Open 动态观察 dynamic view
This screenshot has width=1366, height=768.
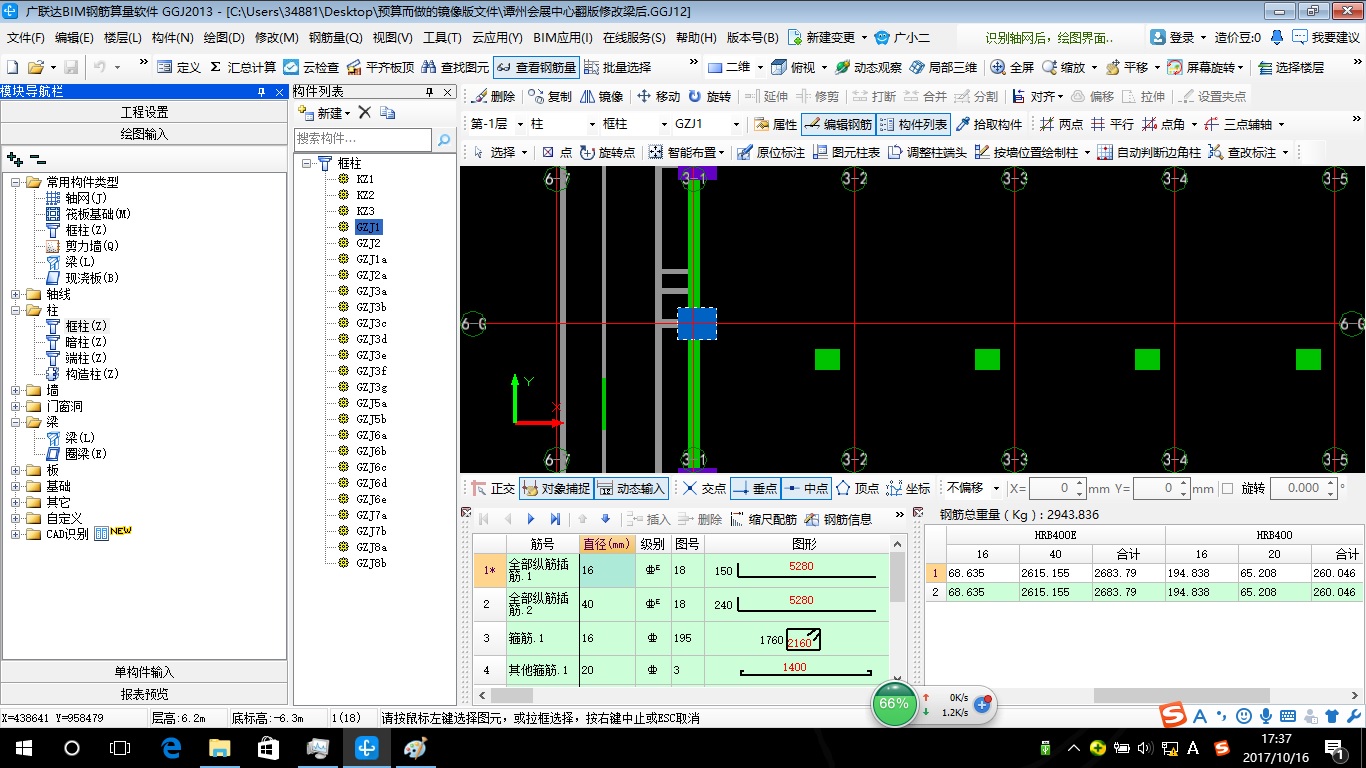[x=868, y=67]
